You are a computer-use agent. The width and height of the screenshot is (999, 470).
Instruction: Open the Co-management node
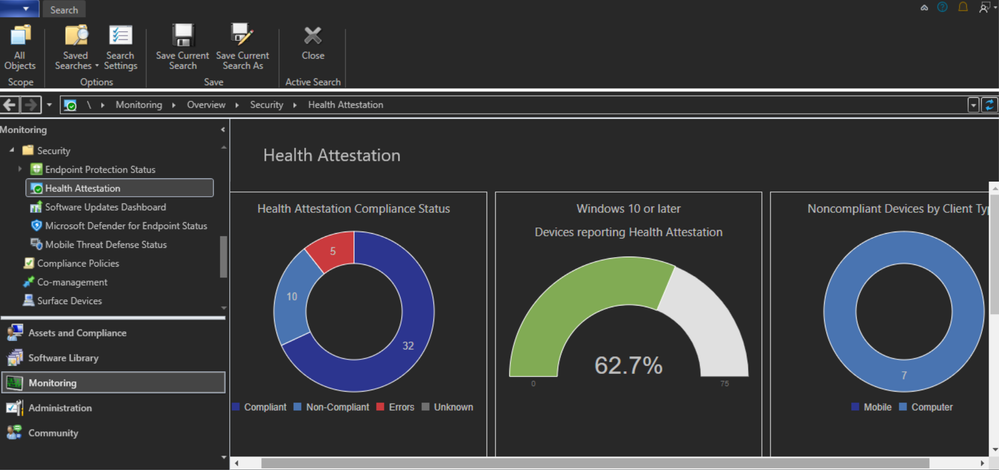[x=72, y=282]
